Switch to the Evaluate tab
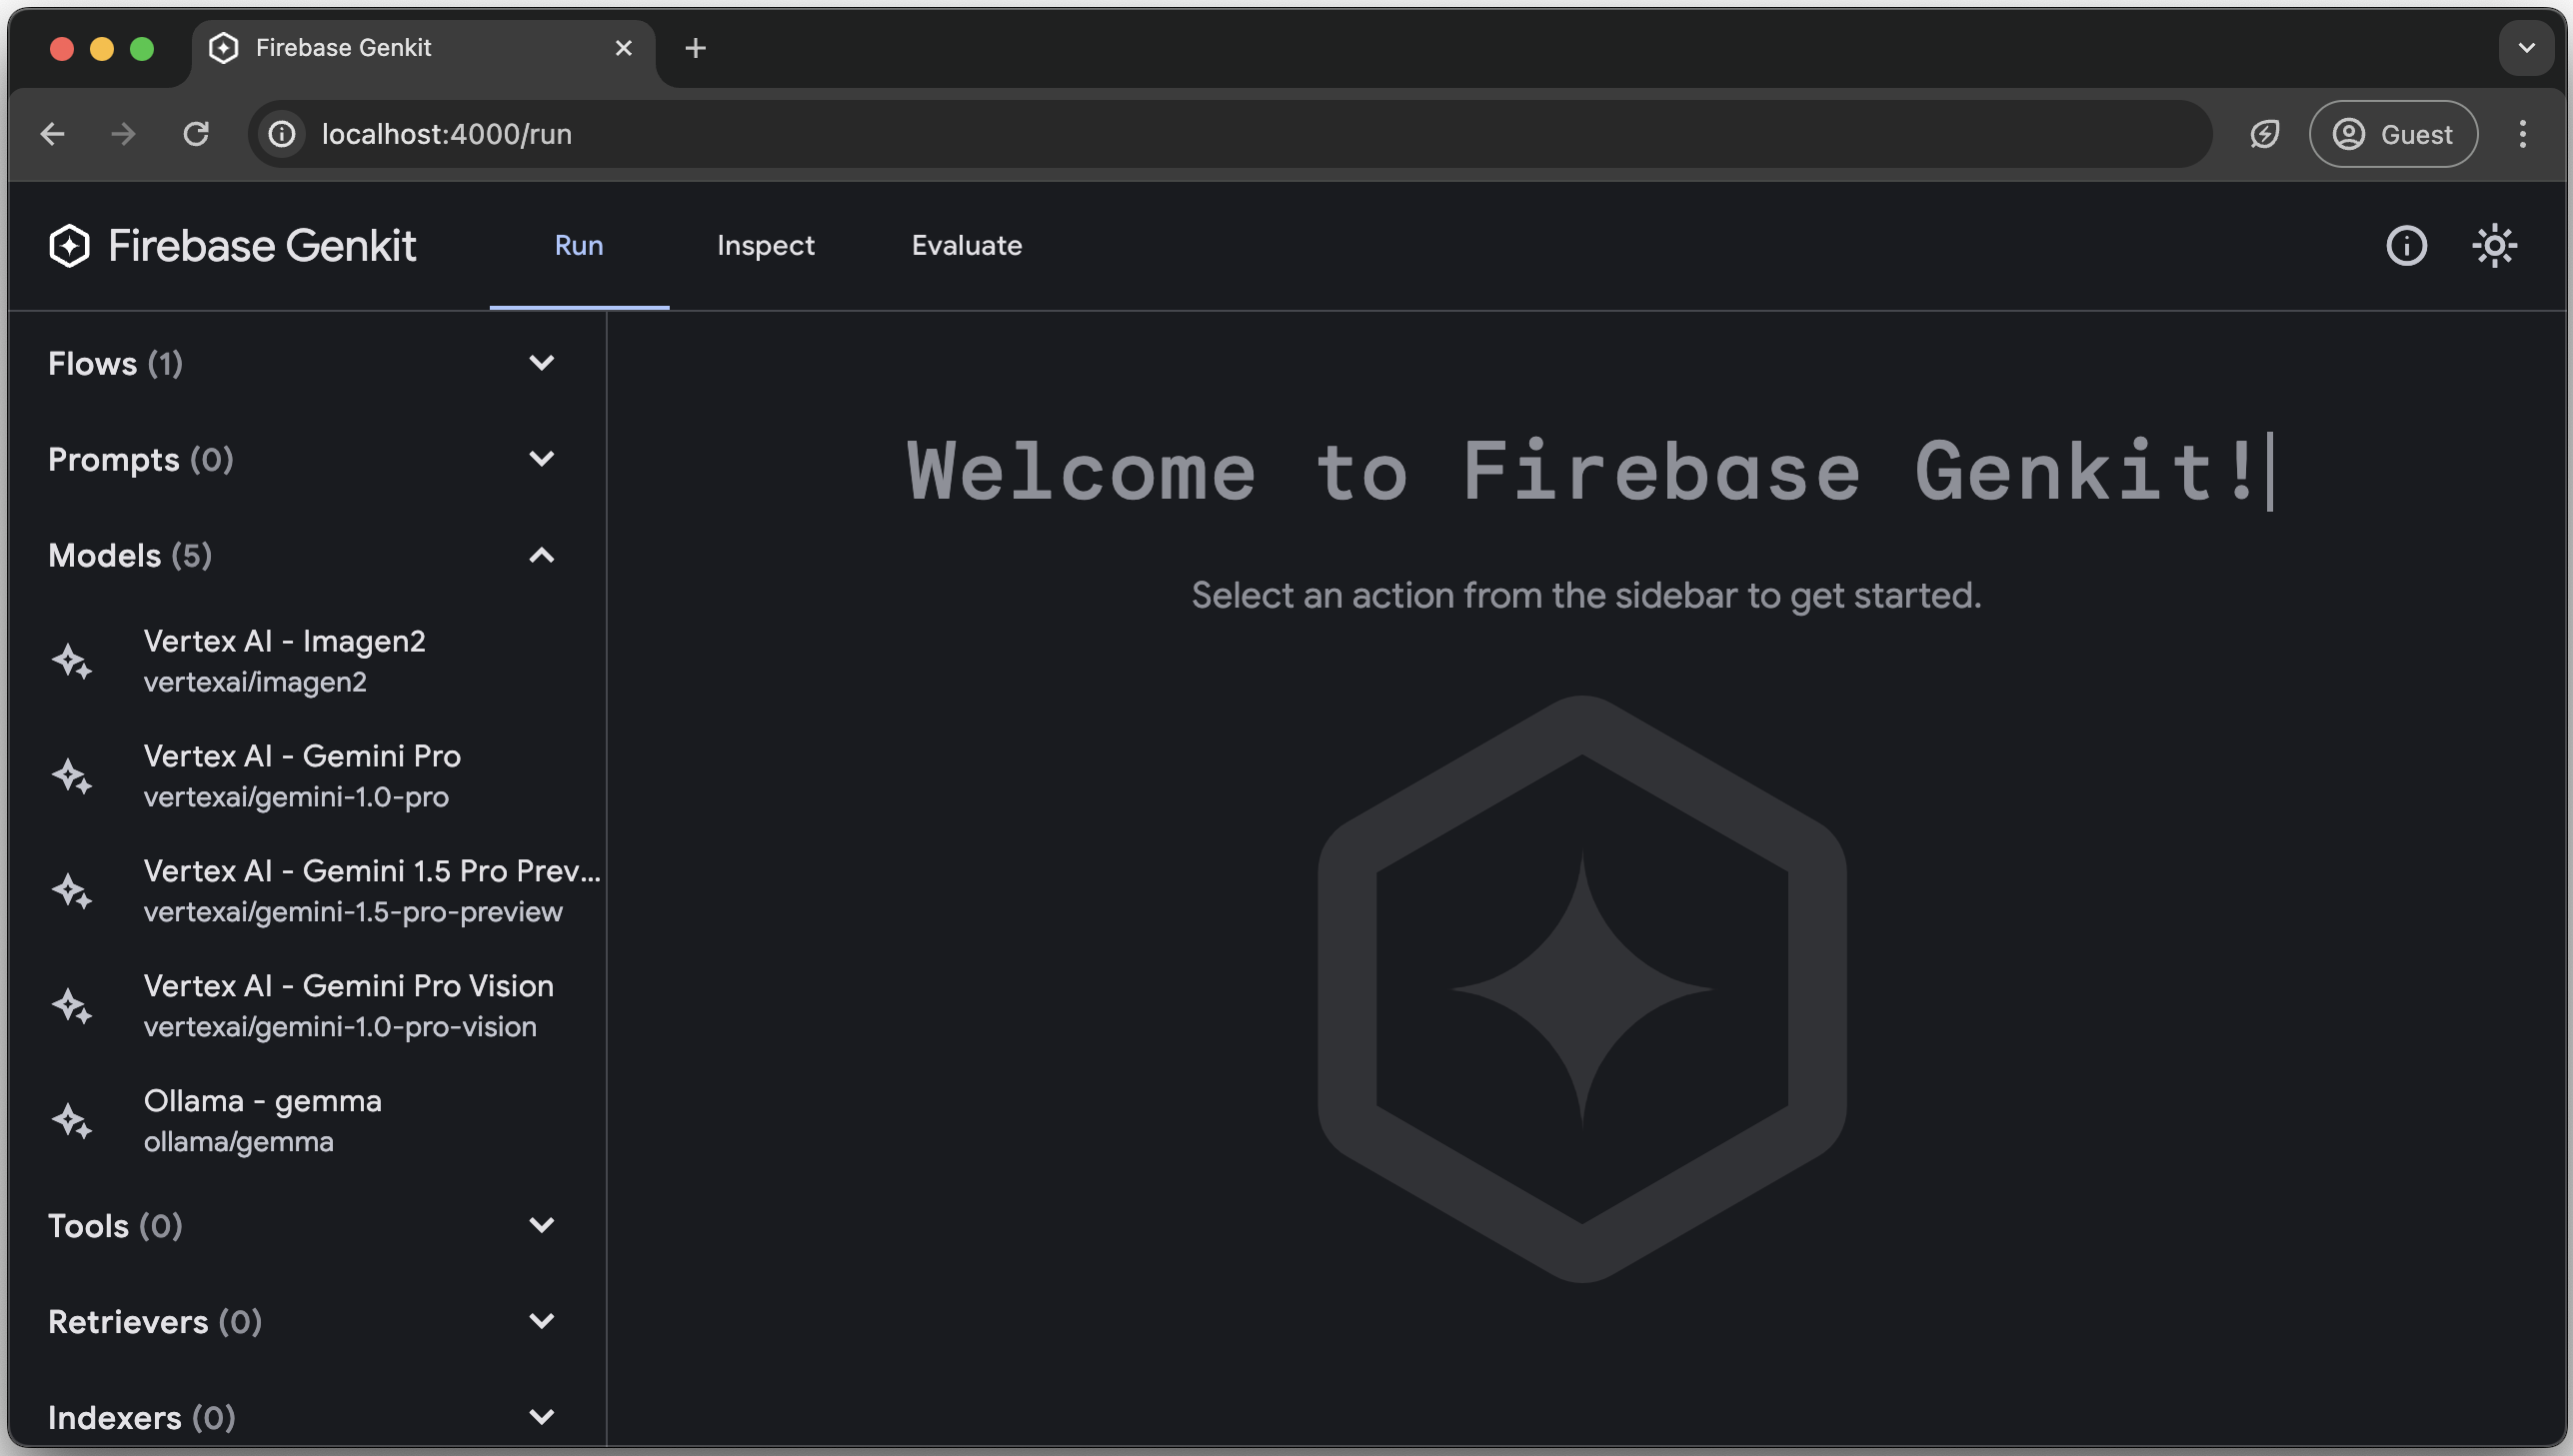This screenshot has width=2573, height=1456. [x=967, y=246]
